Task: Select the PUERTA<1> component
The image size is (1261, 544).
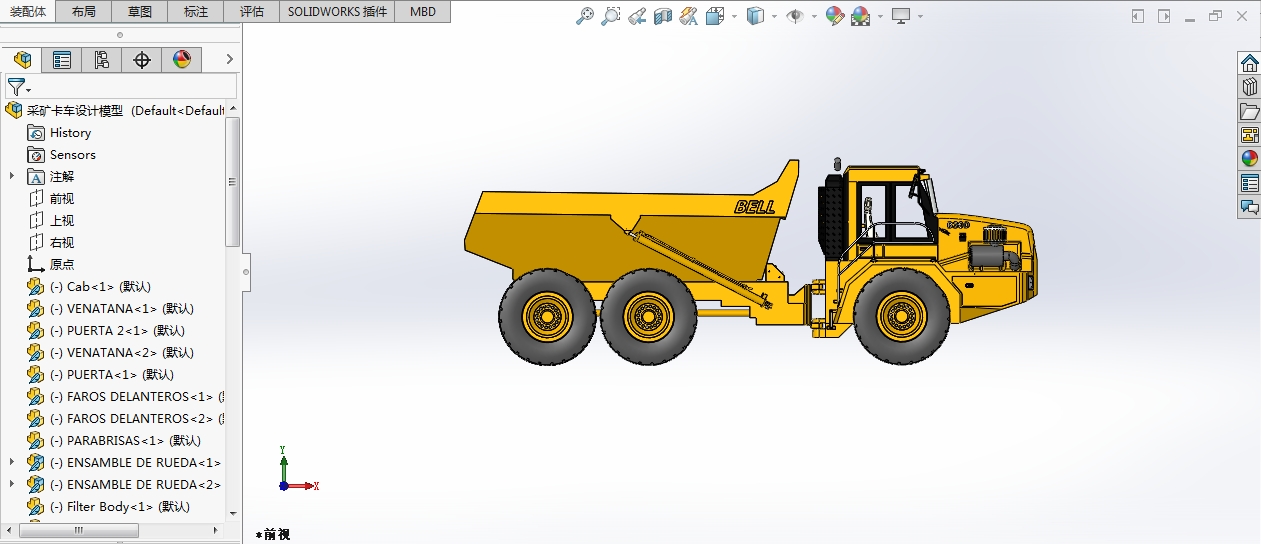Action: point(100,374)
